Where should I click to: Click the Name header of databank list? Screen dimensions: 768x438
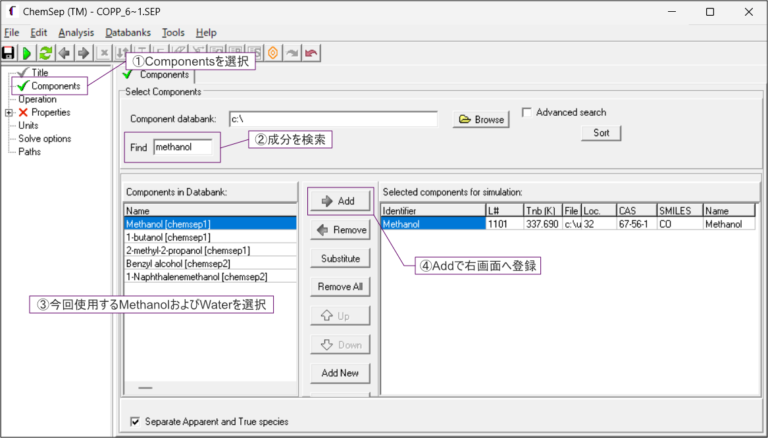210,211
